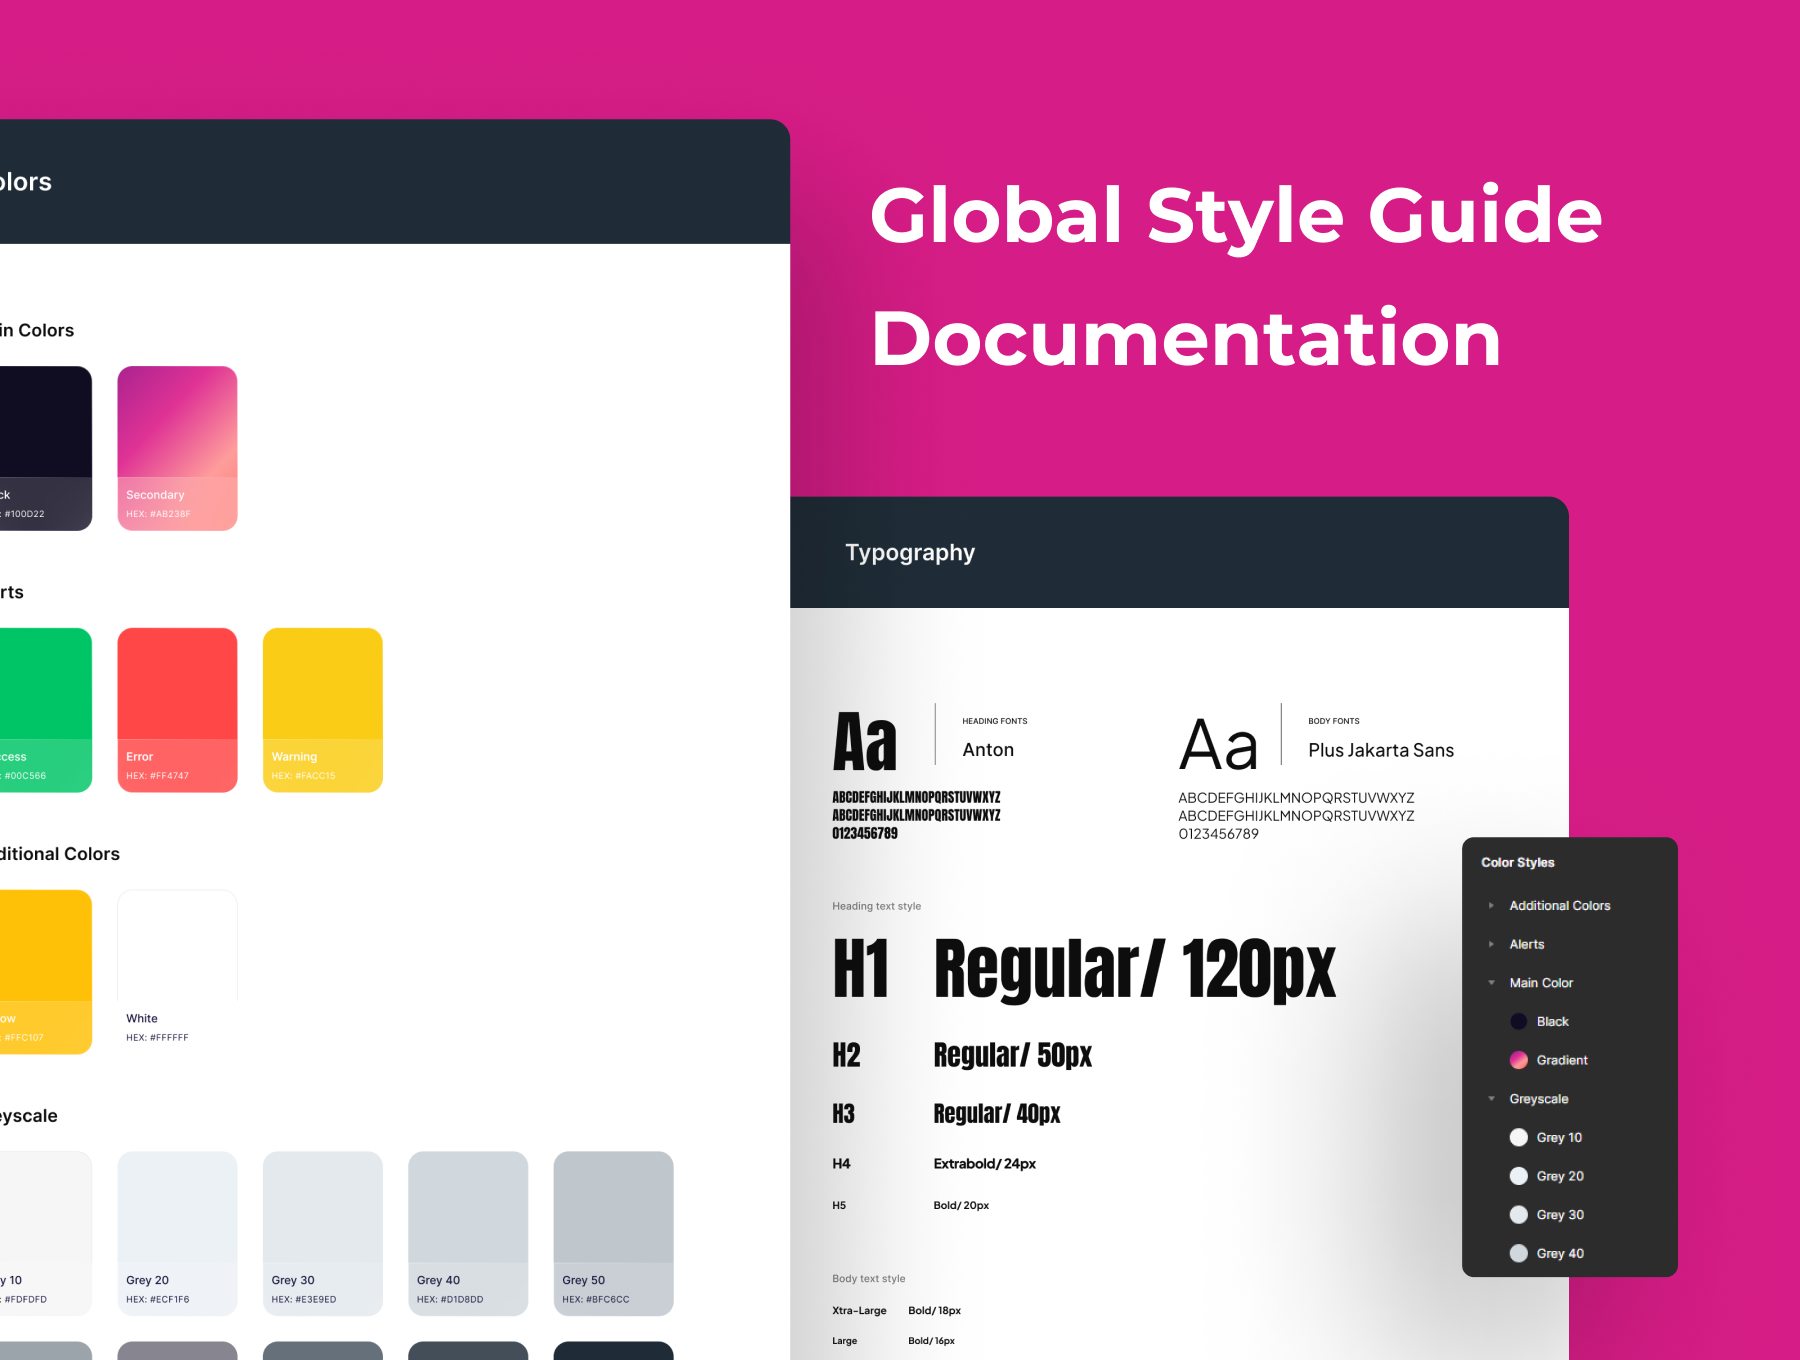
Task: Click the Color Styles panel title
Action: tap(1517, 862)
